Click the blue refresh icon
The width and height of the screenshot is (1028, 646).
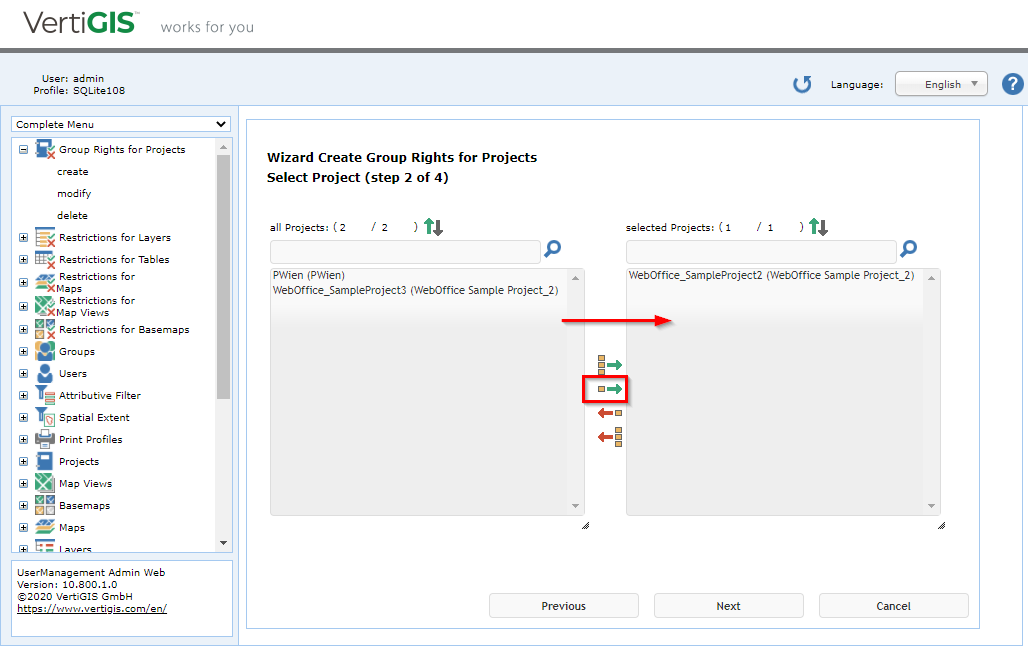pyautogui.click(x=802, y=84)
